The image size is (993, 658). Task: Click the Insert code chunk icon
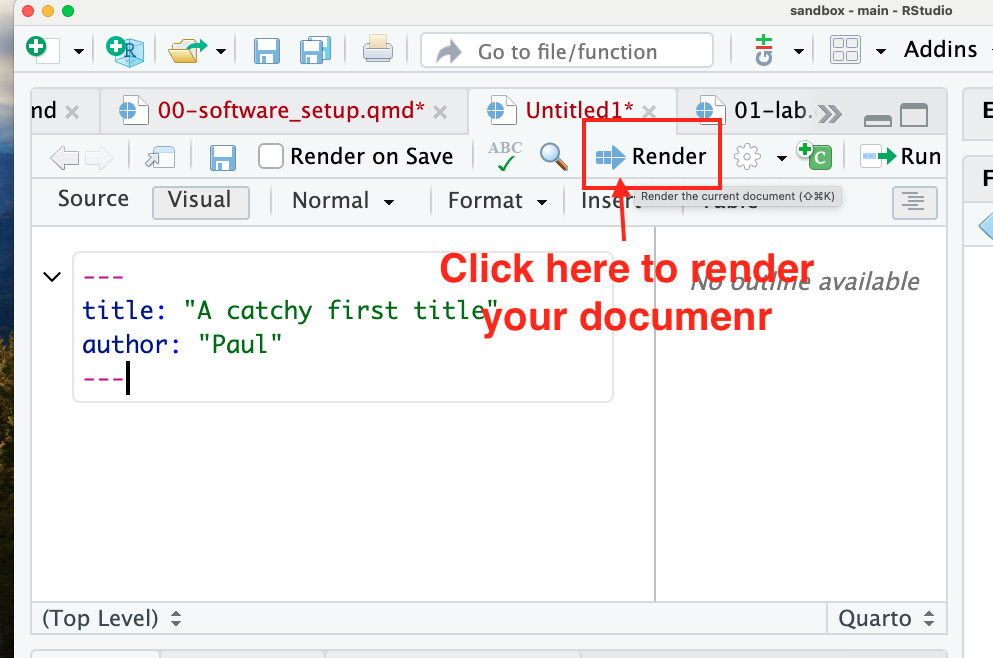tap(814, 156)
